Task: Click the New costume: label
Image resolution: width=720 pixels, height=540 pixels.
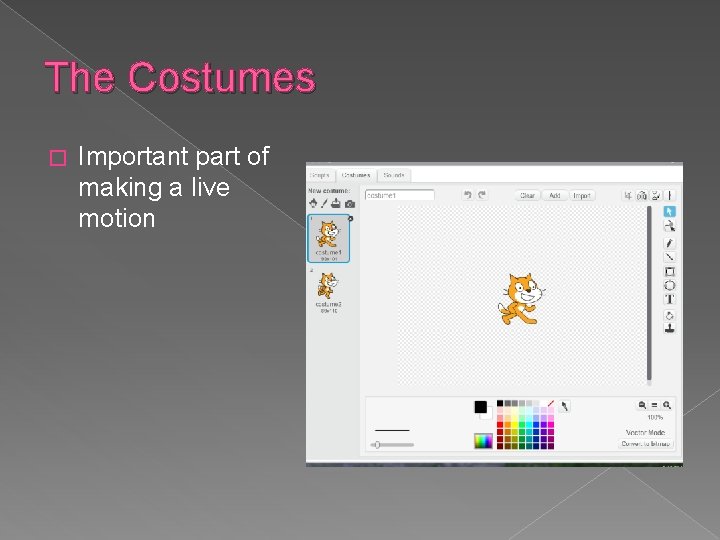Action: coord(329,191)
